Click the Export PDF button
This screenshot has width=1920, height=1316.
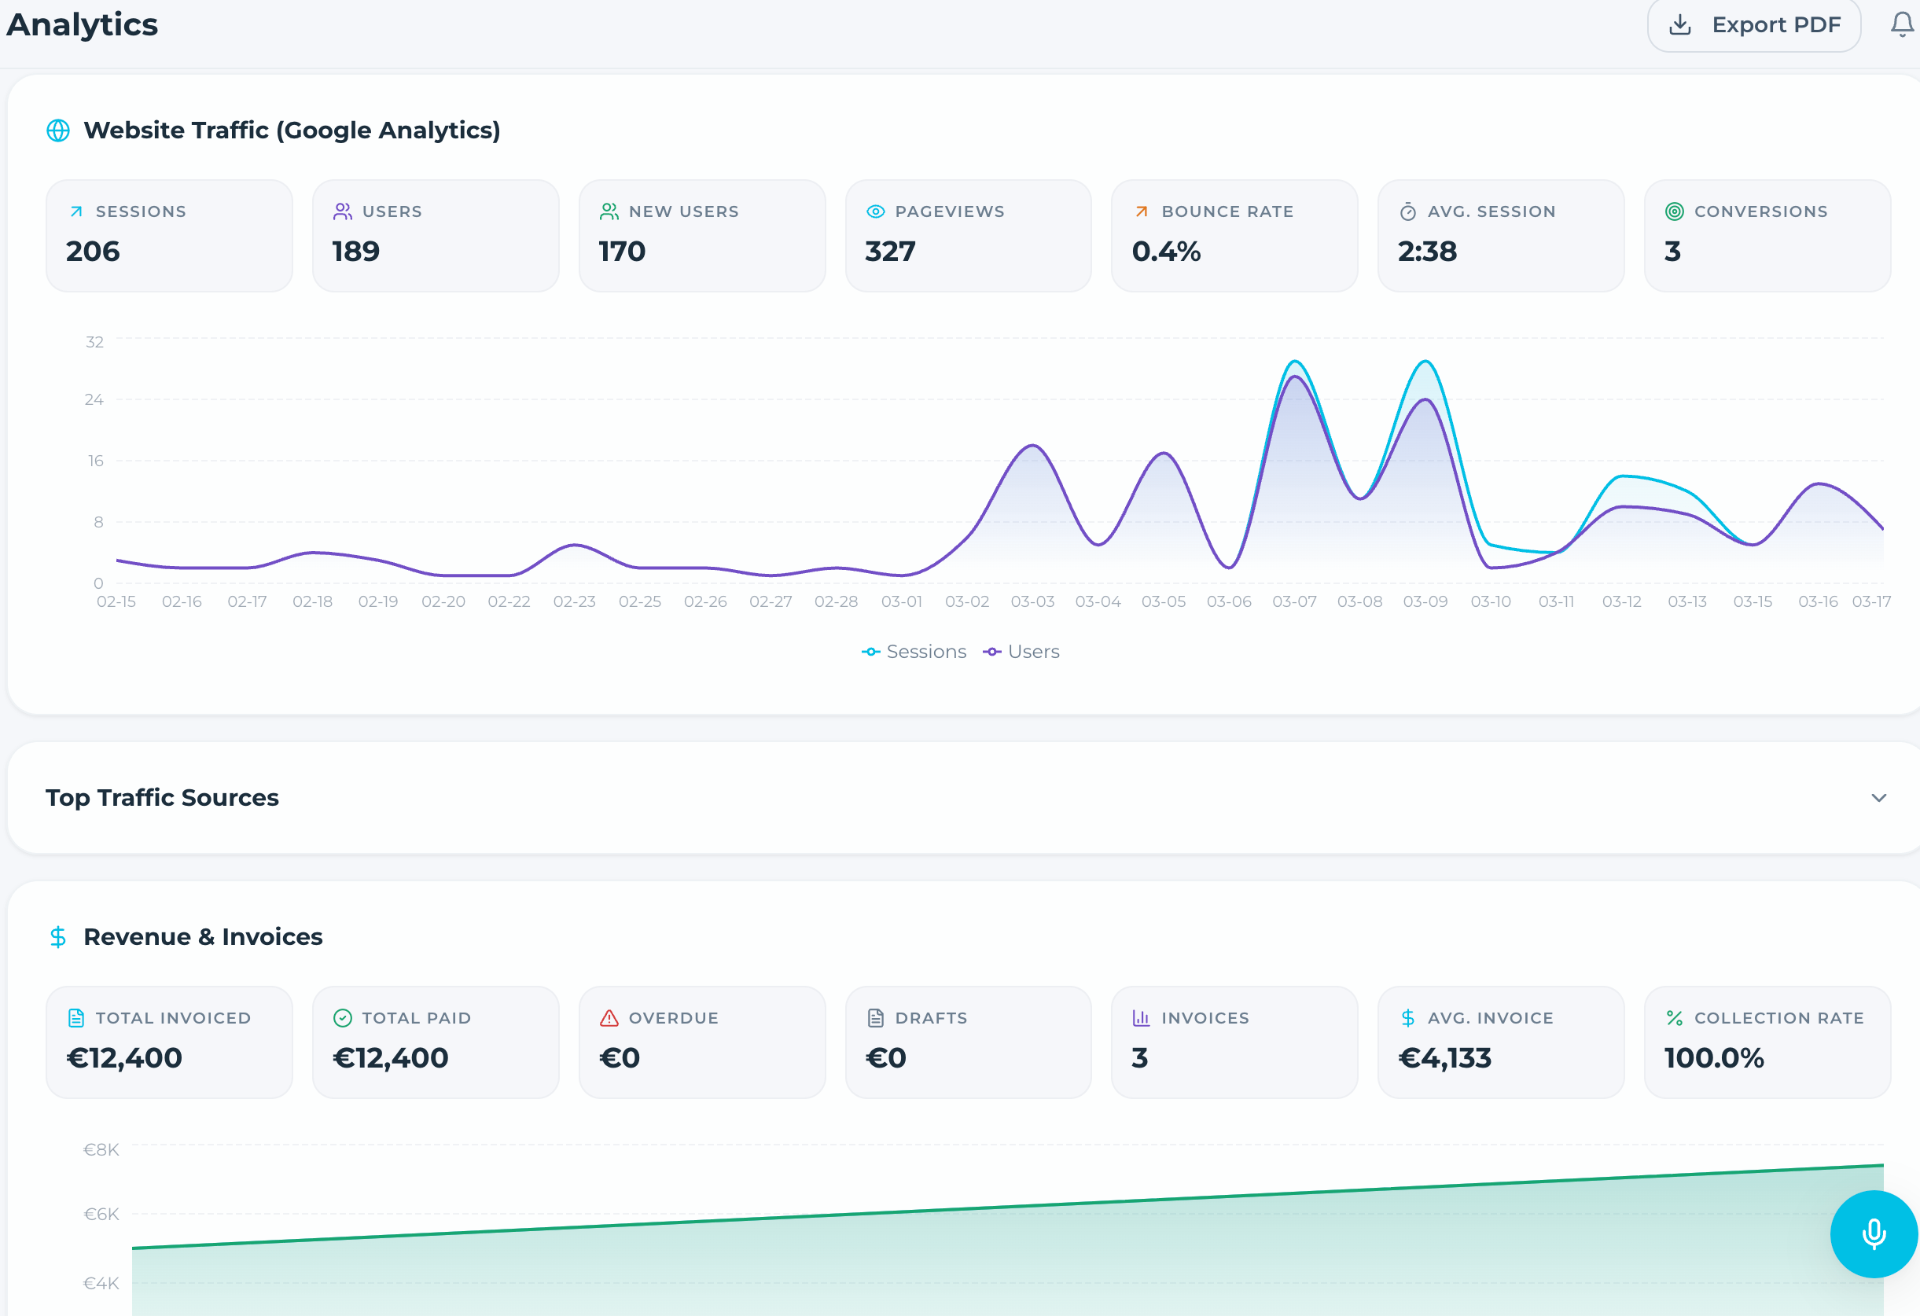pyautogui.click(x=1753, y=24)
